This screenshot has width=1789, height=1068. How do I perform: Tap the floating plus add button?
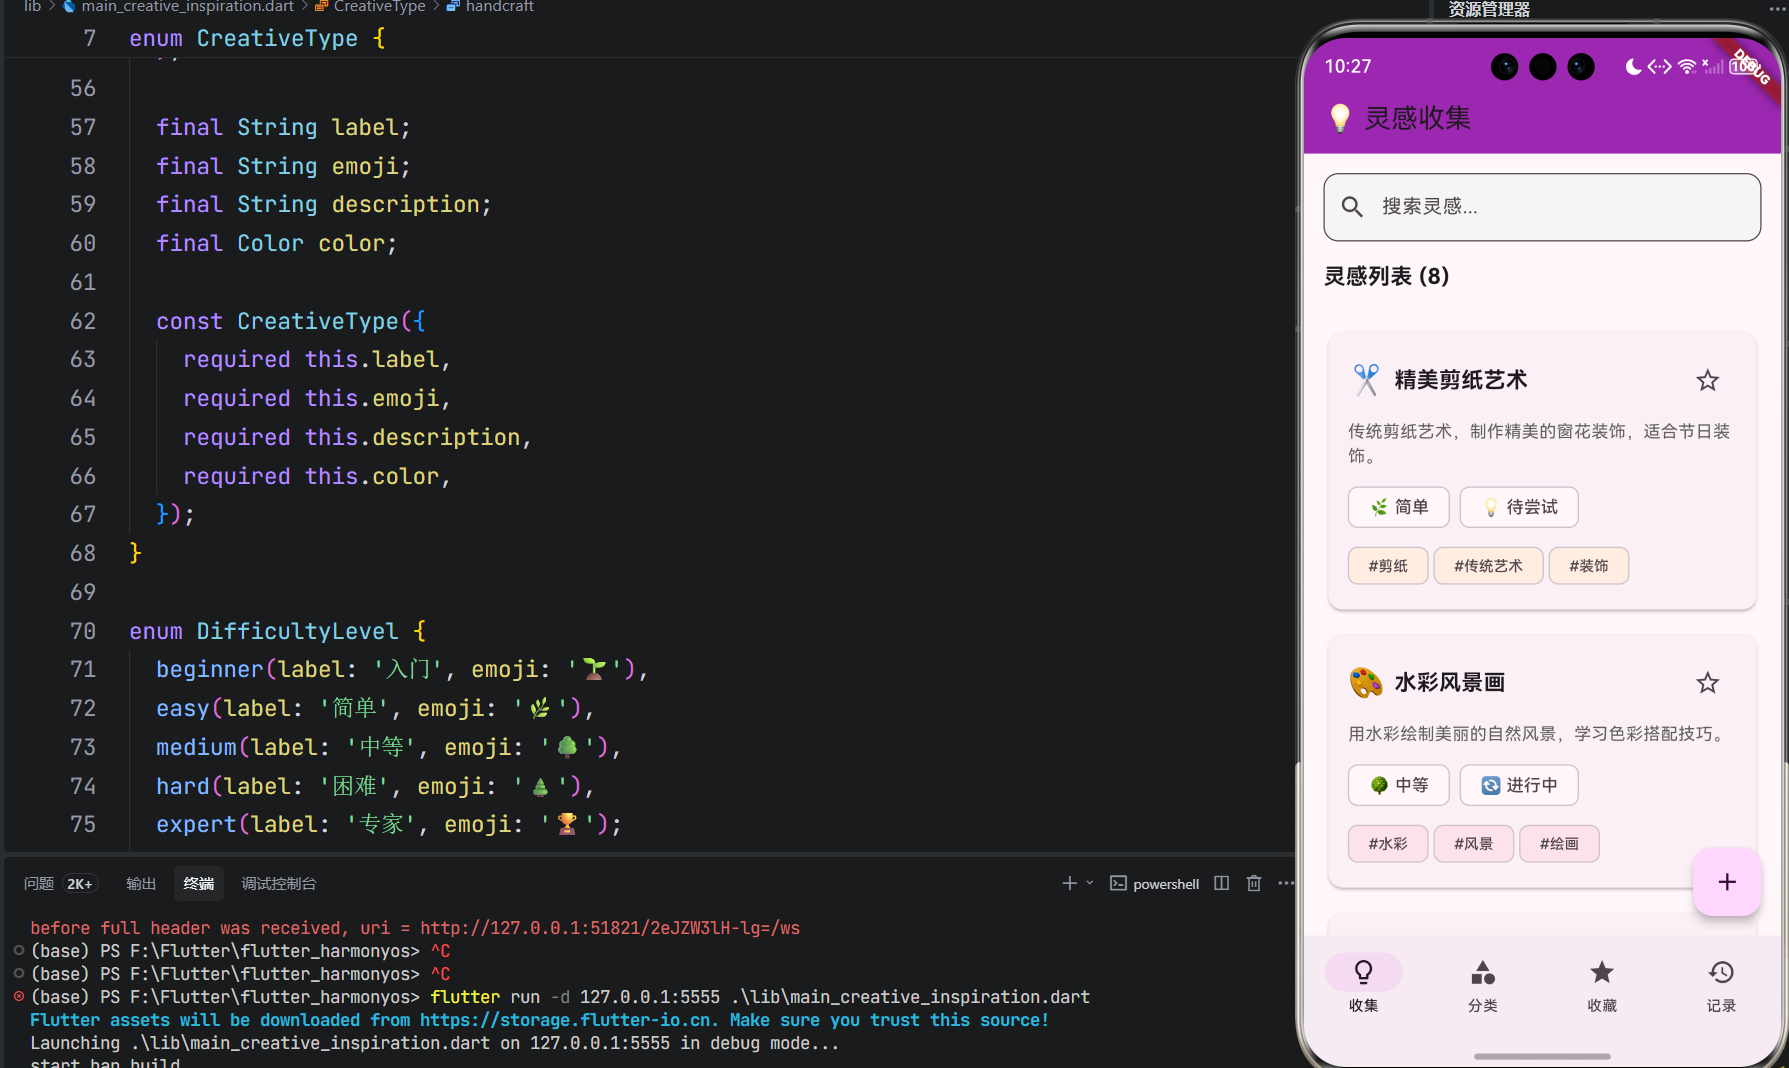1726,882
